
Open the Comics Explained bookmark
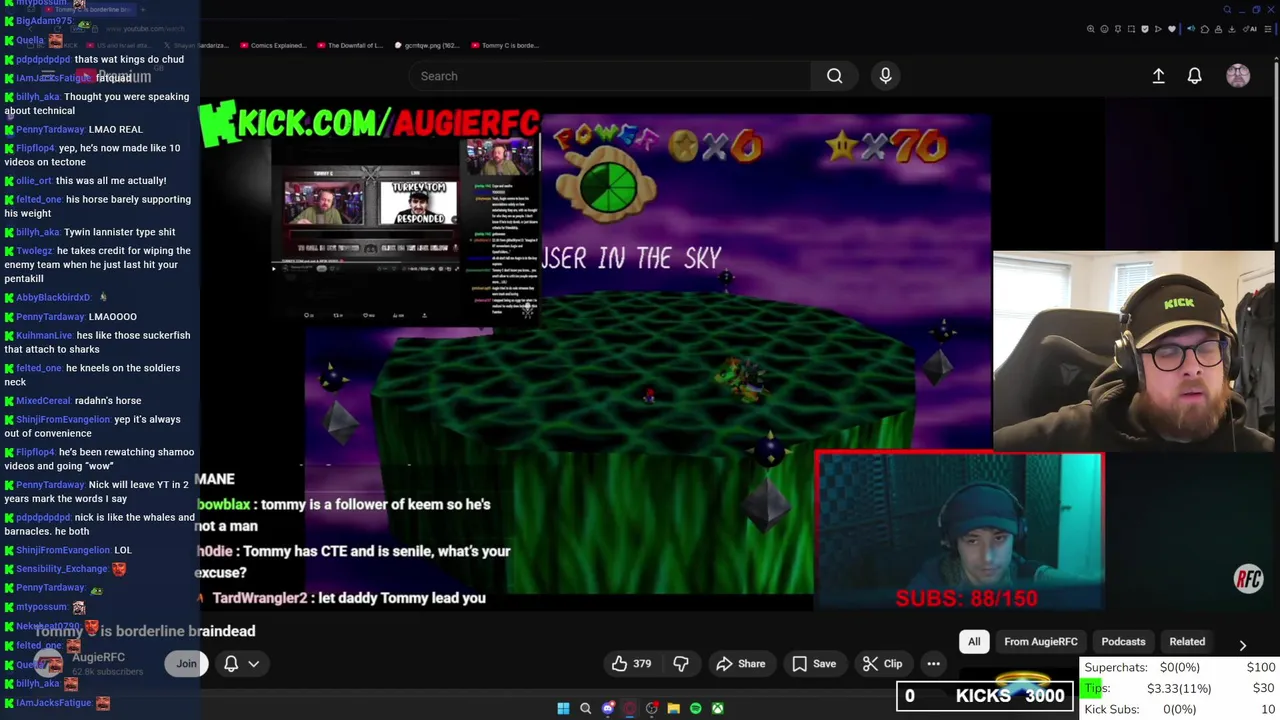click(x=272, y=45)
